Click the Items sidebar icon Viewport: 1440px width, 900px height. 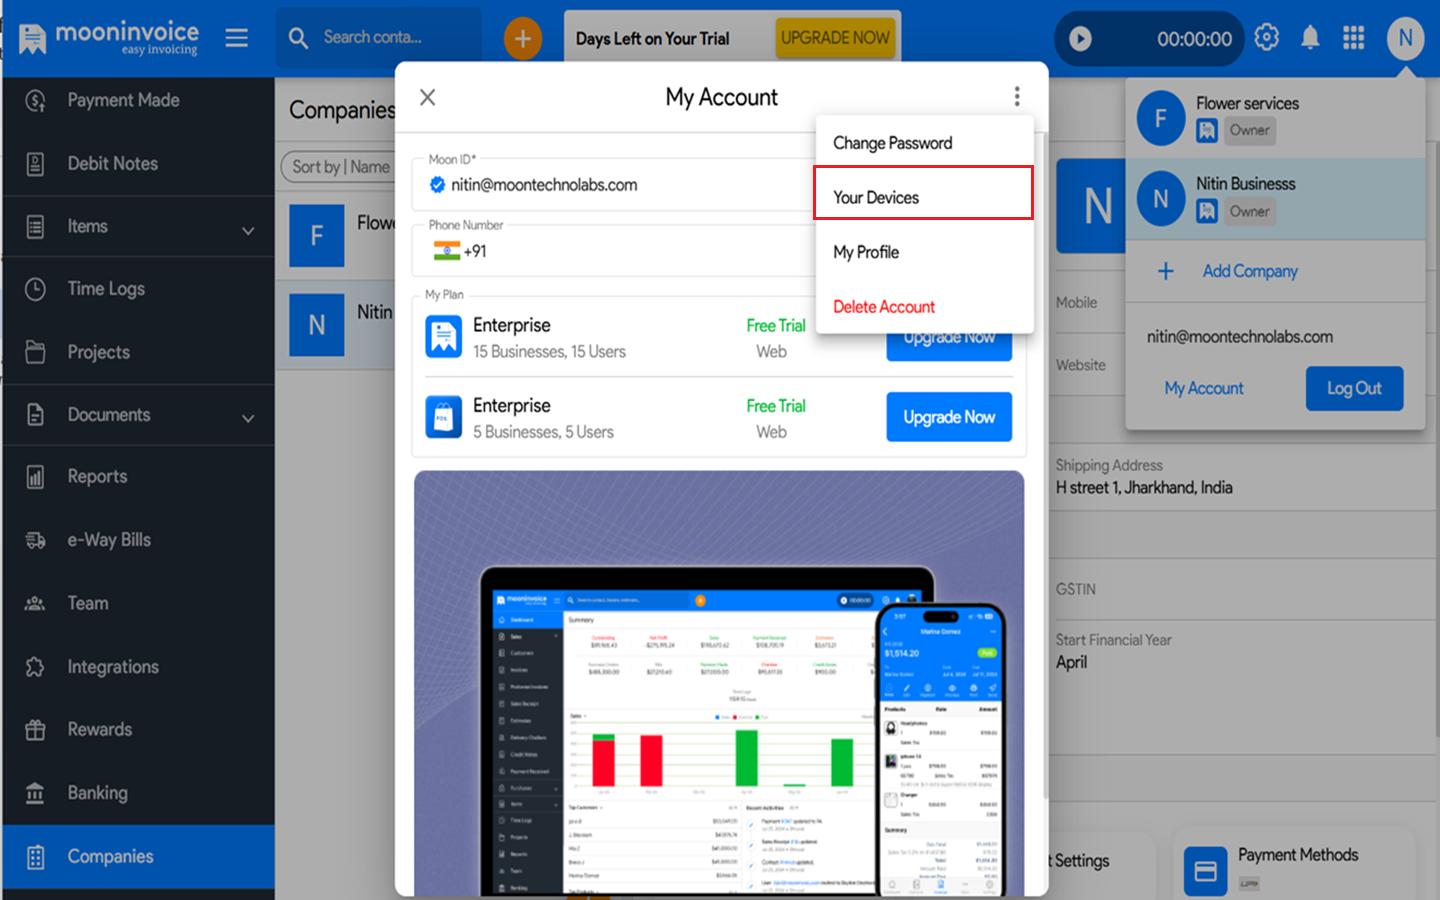35,227
